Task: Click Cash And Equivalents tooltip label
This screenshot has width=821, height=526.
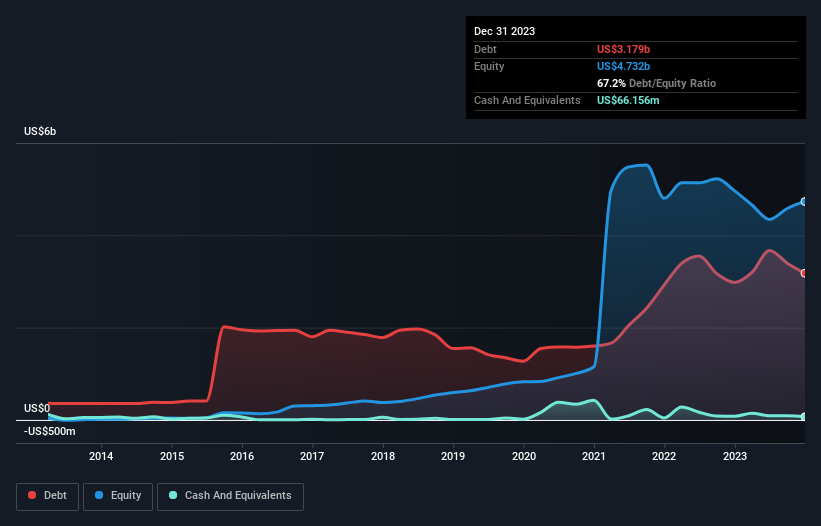Action: point(527,100)
